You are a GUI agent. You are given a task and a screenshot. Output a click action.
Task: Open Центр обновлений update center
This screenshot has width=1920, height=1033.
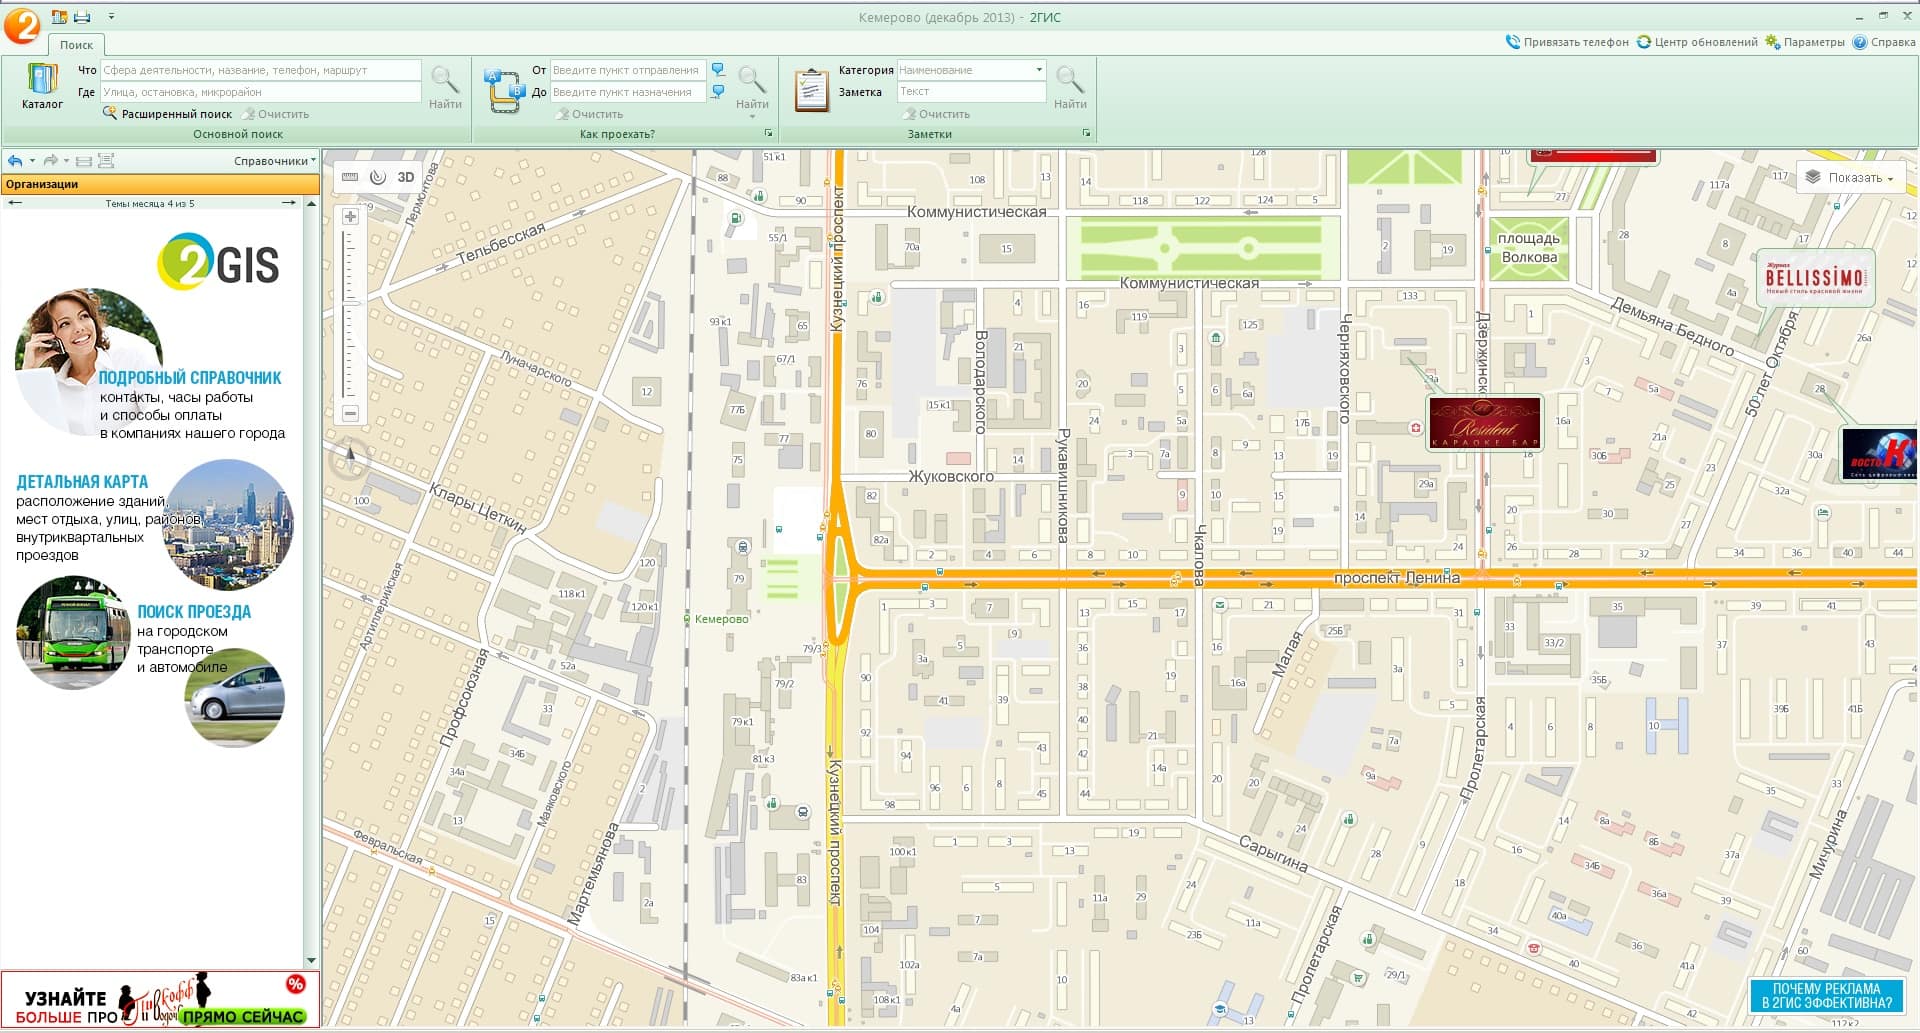tap(1697, 42)
